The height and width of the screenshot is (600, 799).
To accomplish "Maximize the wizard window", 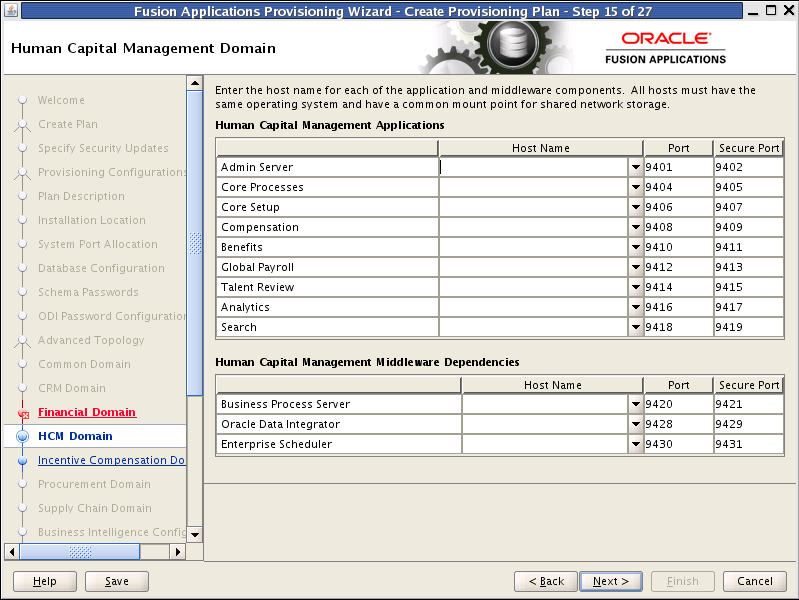I will coord(771,10).
